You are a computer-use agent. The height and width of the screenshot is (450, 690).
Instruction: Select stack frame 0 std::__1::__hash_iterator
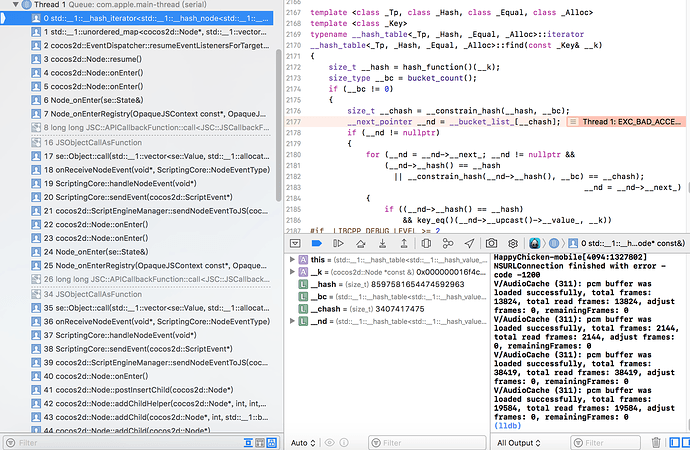(x=136, y=18)
